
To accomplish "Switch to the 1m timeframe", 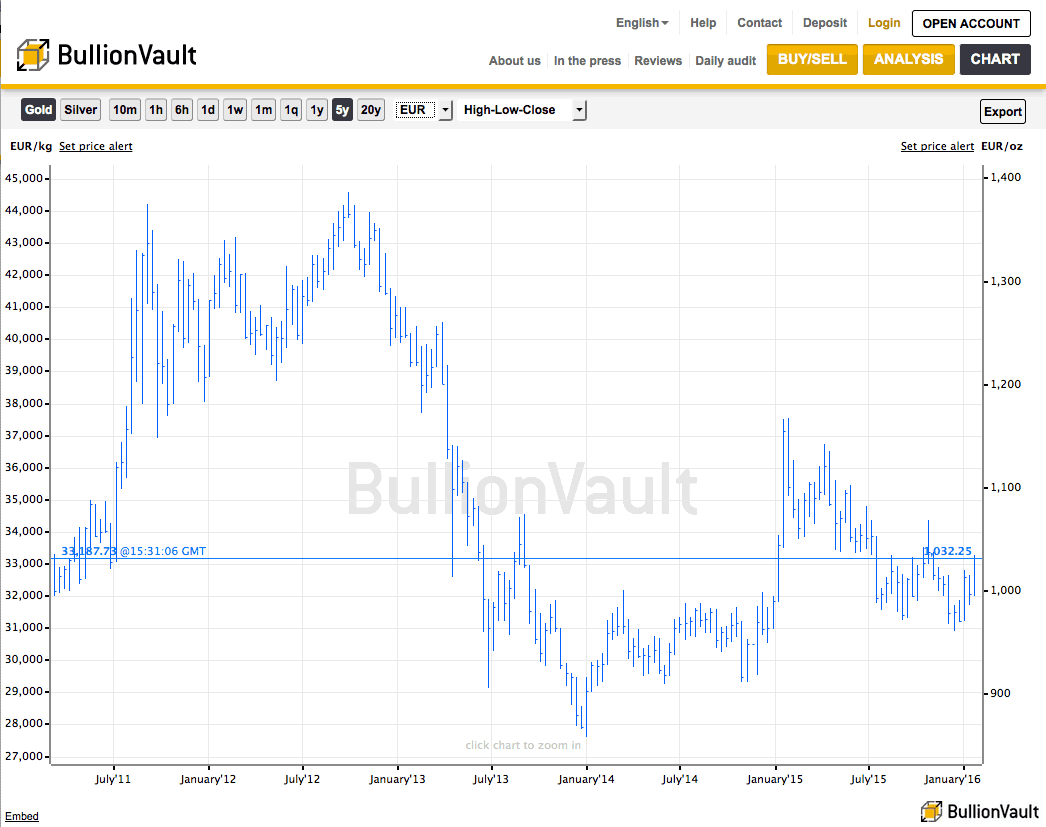I will pyautogui.click(x=264, y=110).
